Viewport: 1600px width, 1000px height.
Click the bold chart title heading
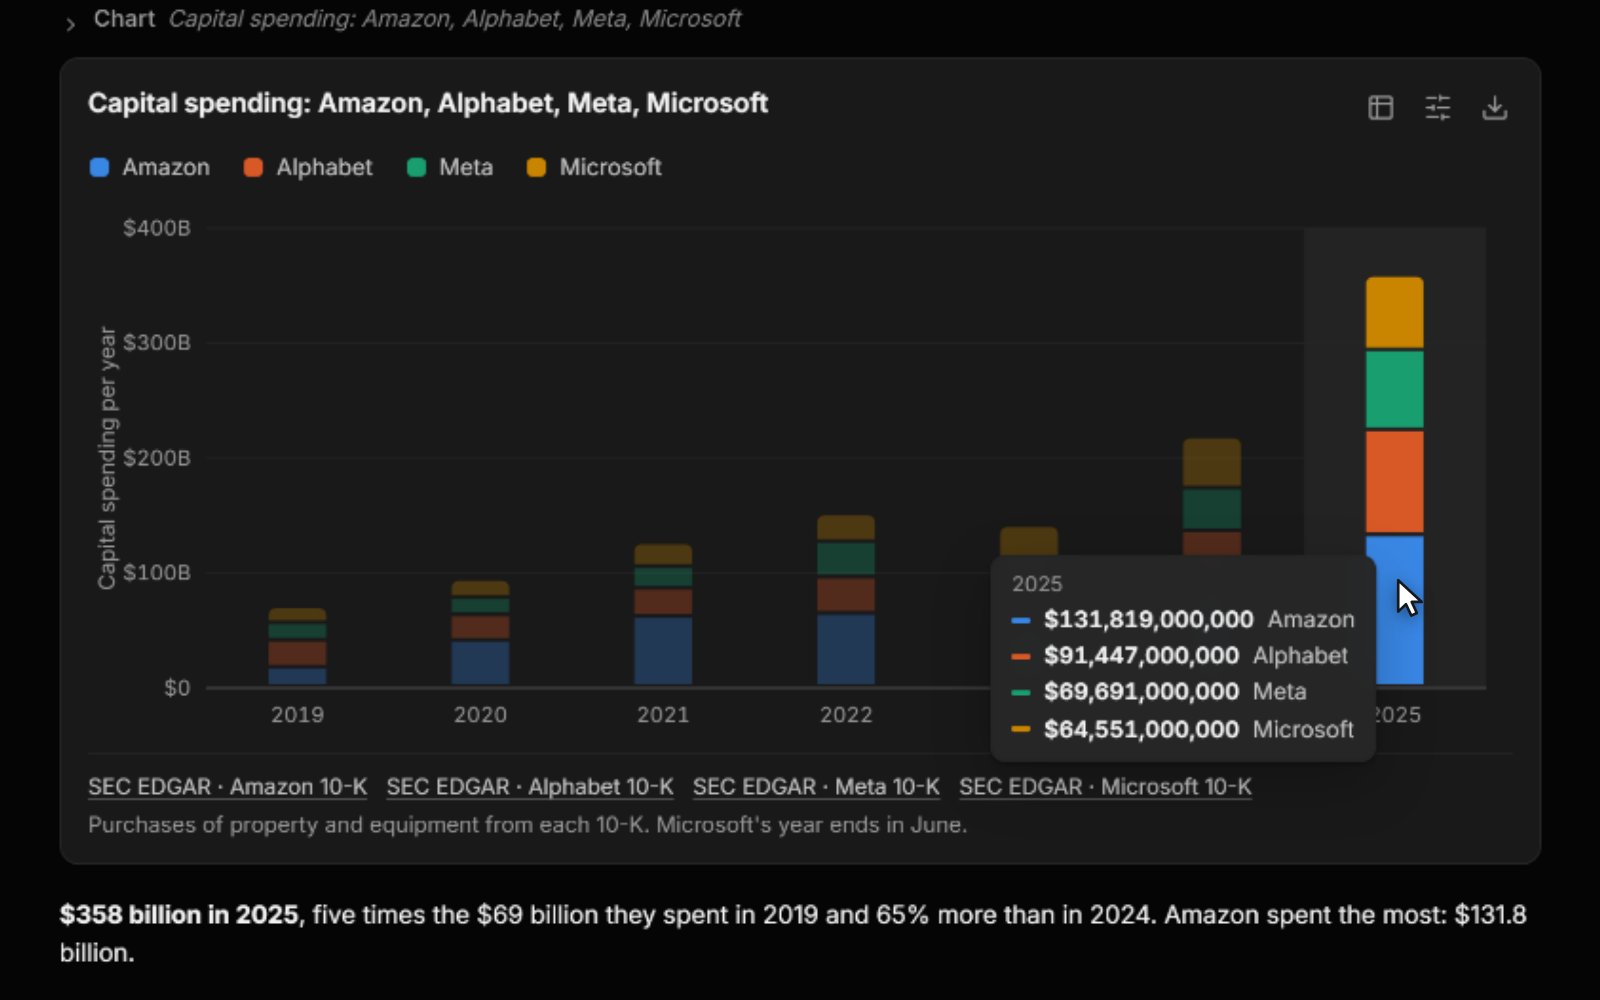pos(428,103)
